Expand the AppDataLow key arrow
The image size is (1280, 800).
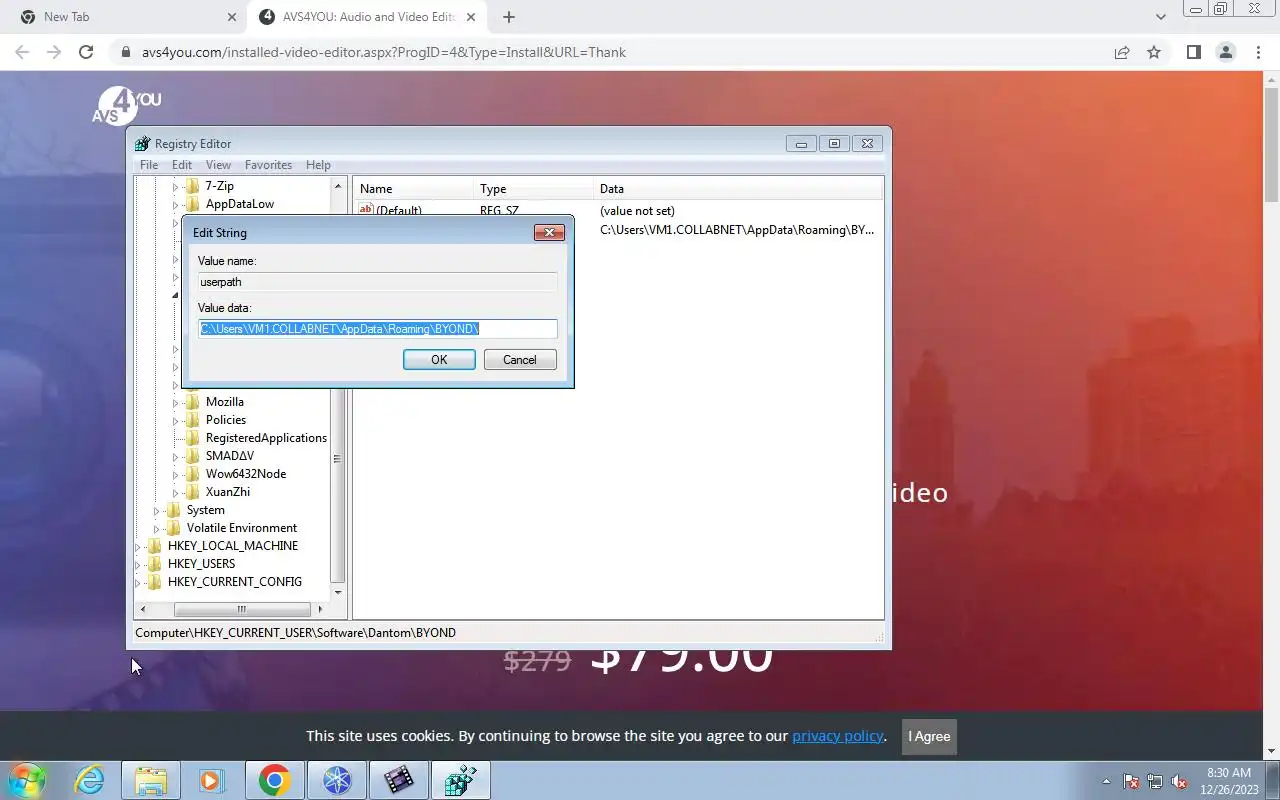point(175,204)
